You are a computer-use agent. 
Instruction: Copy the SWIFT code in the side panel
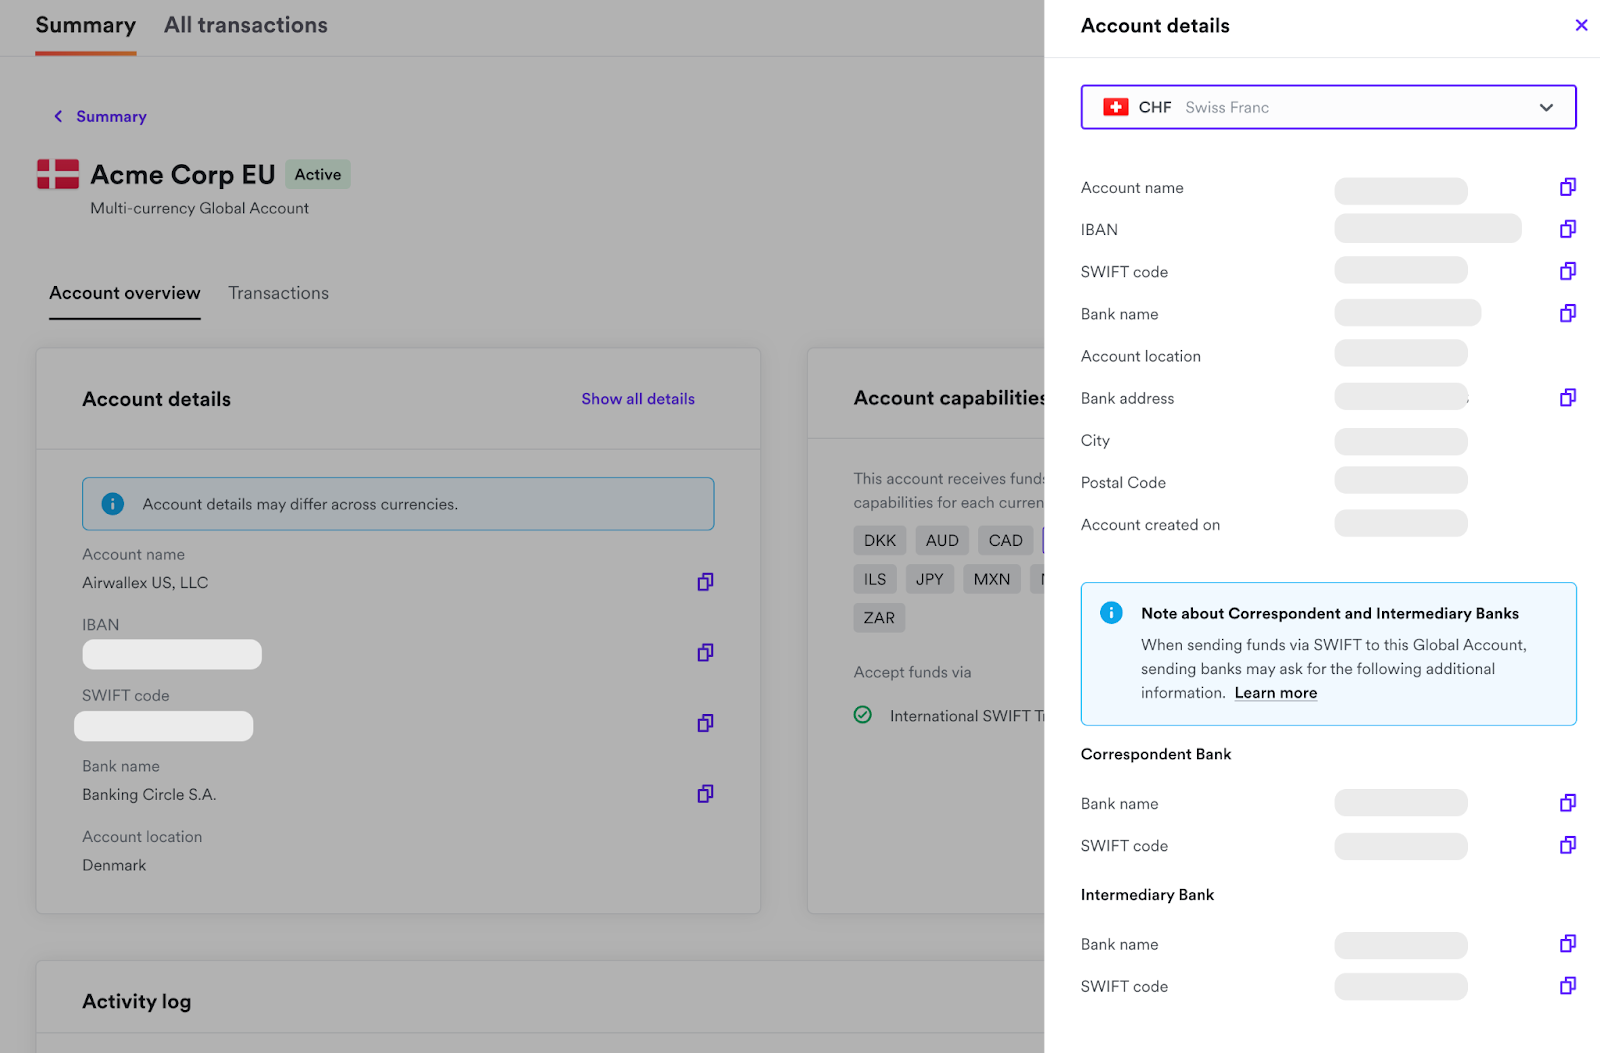pyautogui.click(x=1567, y=271)
